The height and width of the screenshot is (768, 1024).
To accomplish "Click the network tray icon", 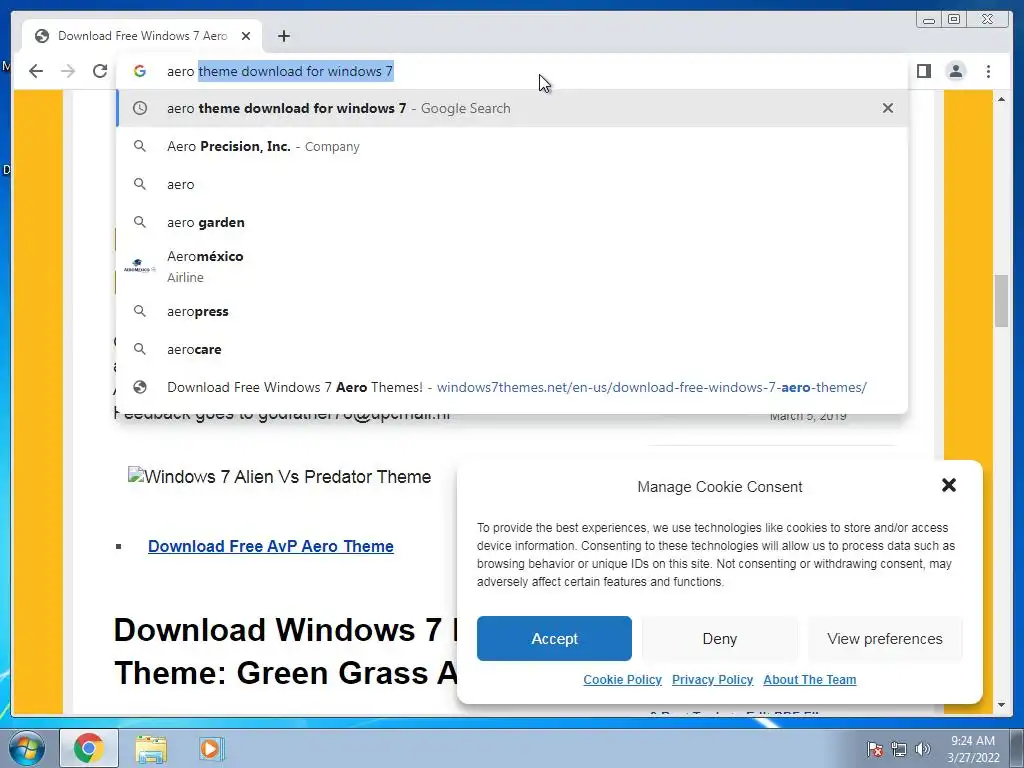I will click(899, 749).
